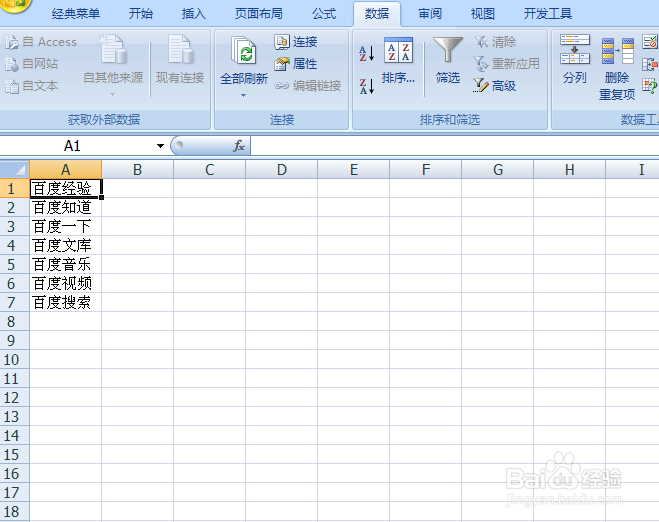Select column D header
This screenshot has height=522, width=659.
click(x=282, y=170)
